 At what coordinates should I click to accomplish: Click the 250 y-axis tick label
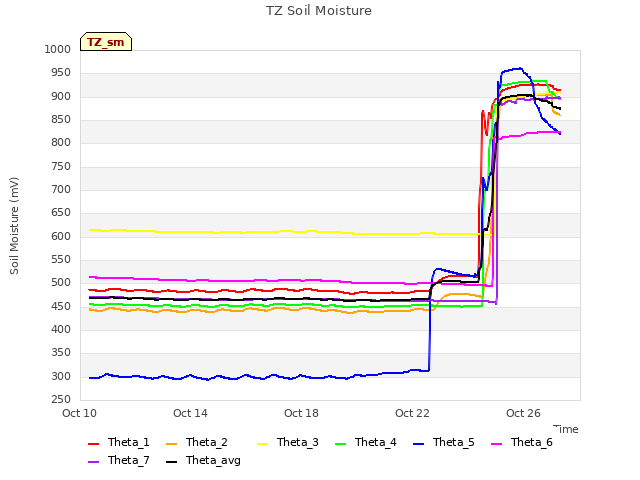(x=61, y=400)
